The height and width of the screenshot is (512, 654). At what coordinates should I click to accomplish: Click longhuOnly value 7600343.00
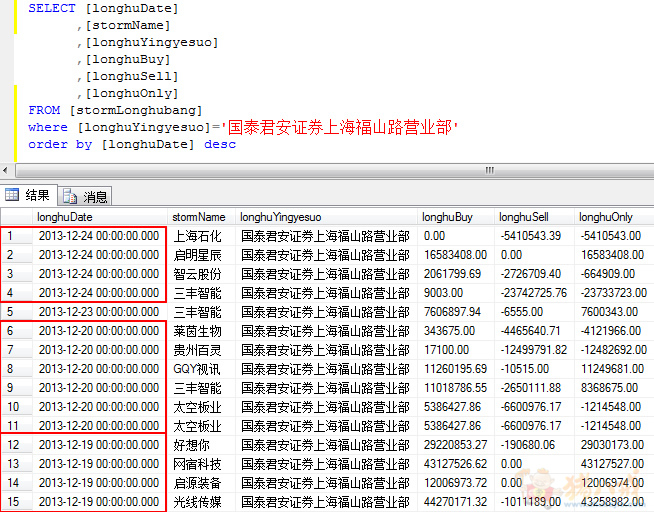609,312
